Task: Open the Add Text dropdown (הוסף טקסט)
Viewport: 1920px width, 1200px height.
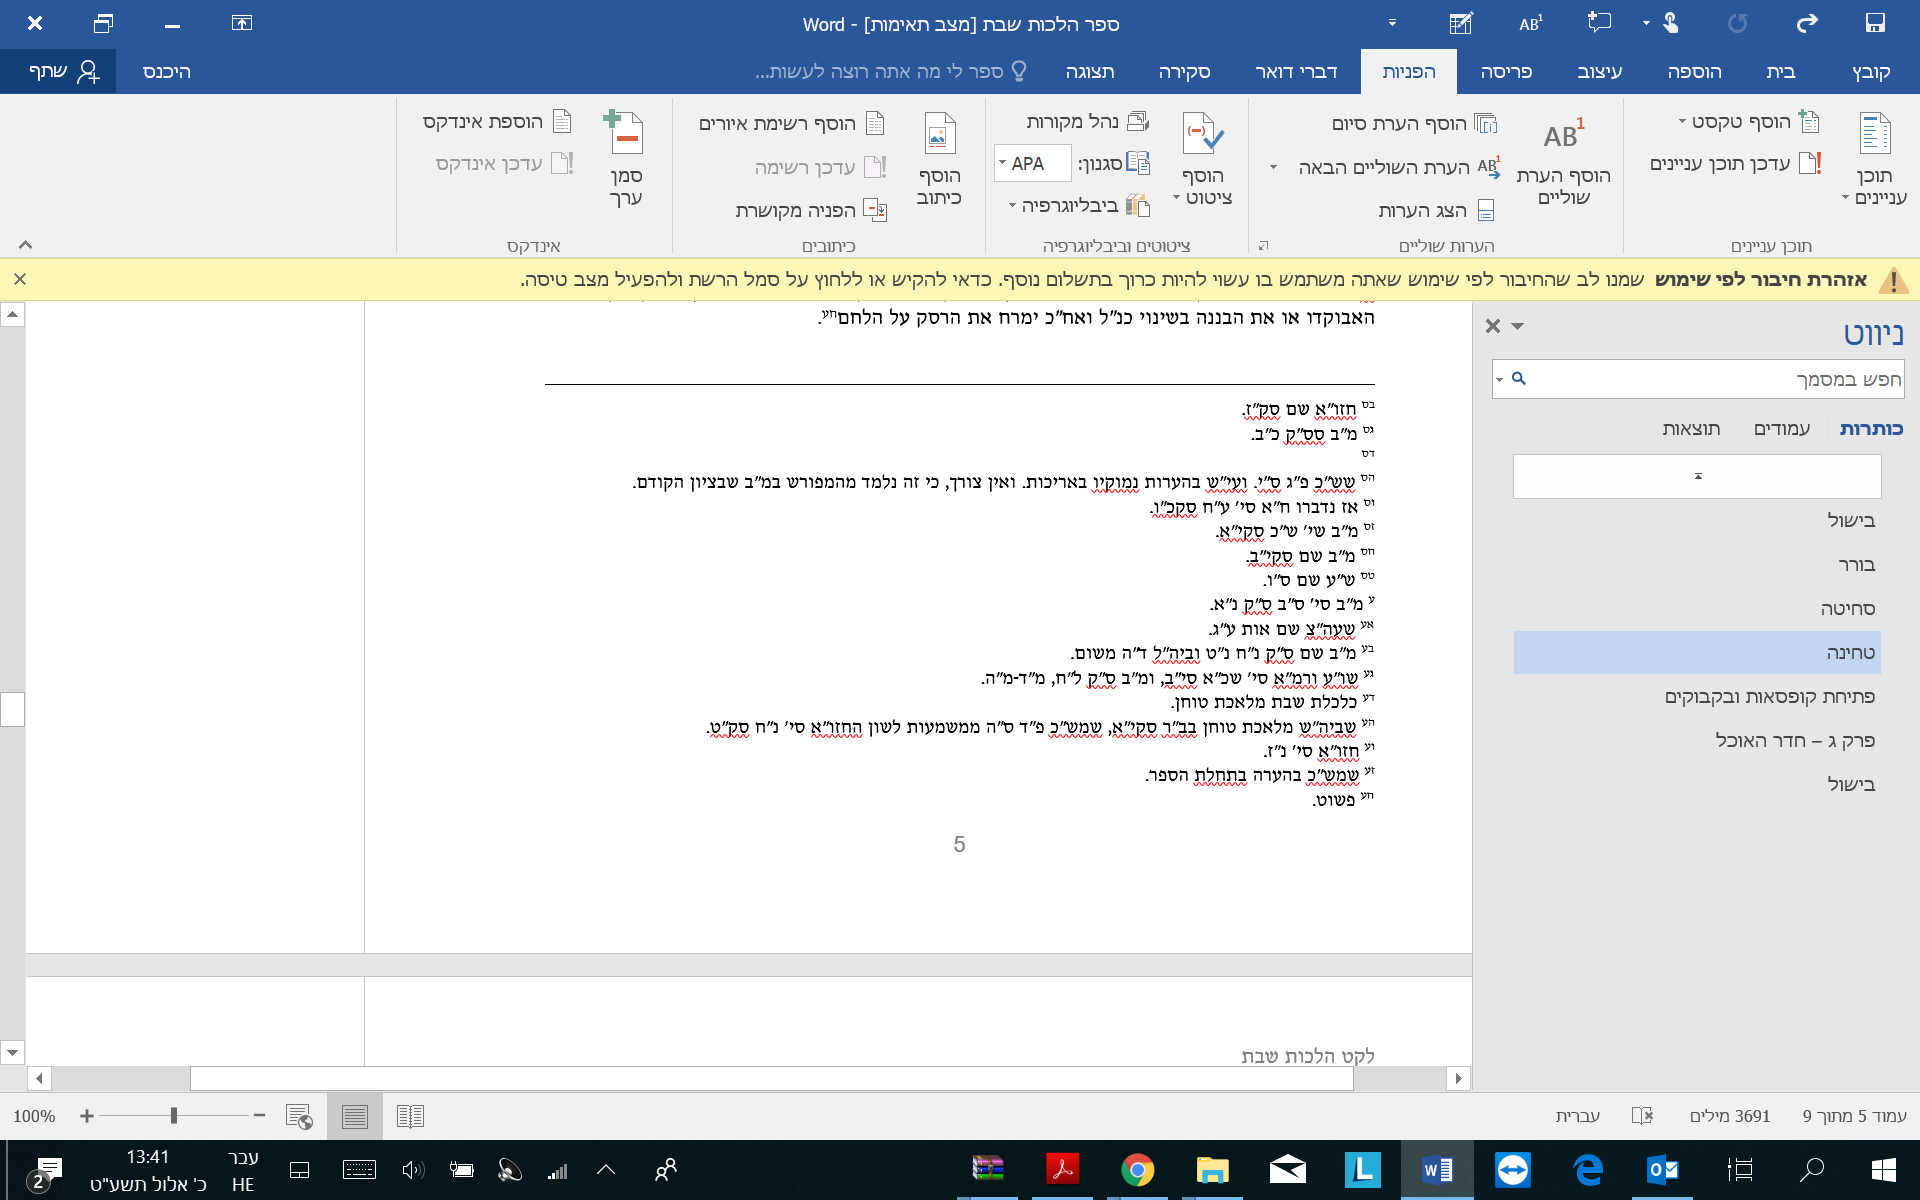Action: click(1746, 121)
